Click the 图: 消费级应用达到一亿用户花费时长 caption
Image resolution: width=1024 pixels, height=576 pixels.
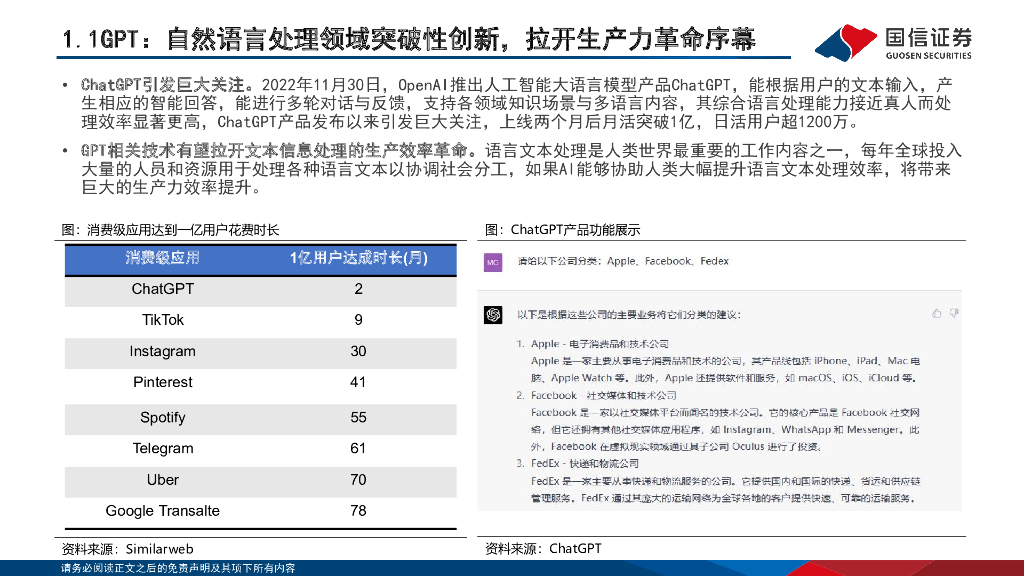170,230
